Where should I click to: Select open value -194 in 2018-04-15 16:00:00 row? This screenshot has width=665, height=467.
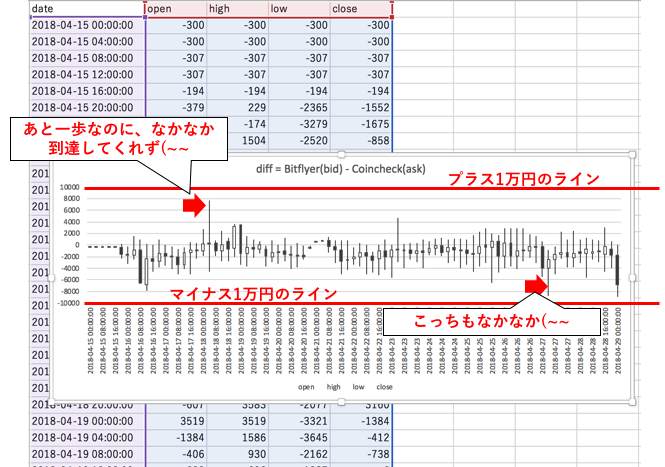pyautogui.click(x=176, y=92)
